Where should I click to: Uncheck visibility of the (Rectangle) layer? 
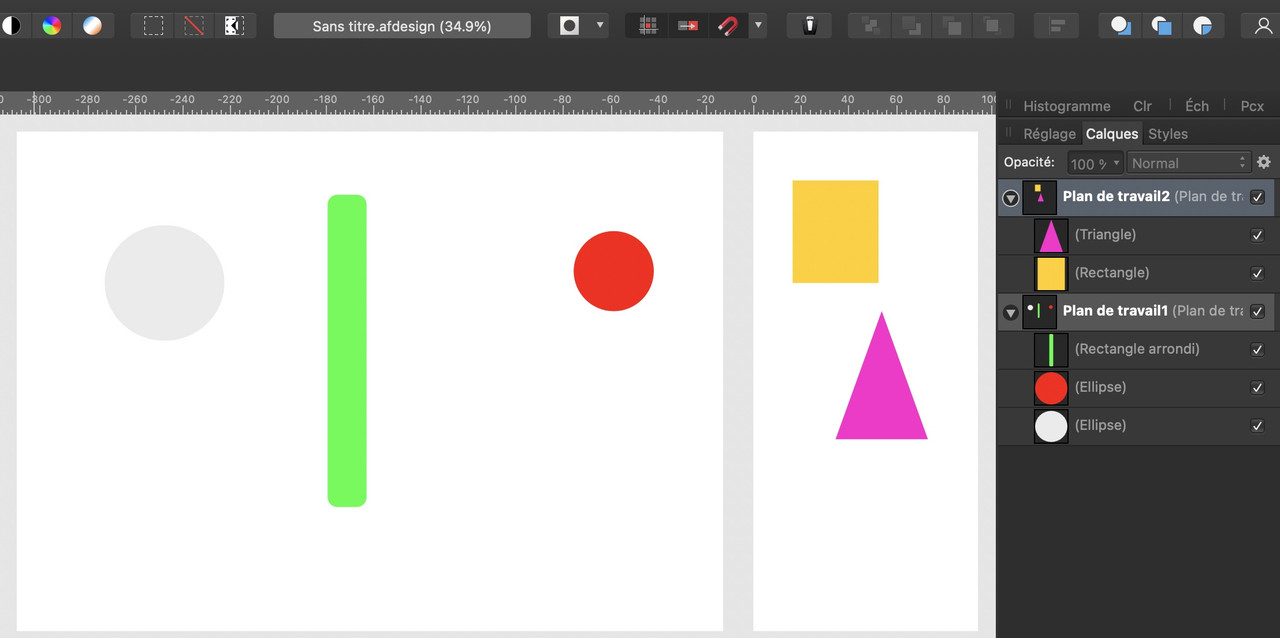(x=1258, y=273)
